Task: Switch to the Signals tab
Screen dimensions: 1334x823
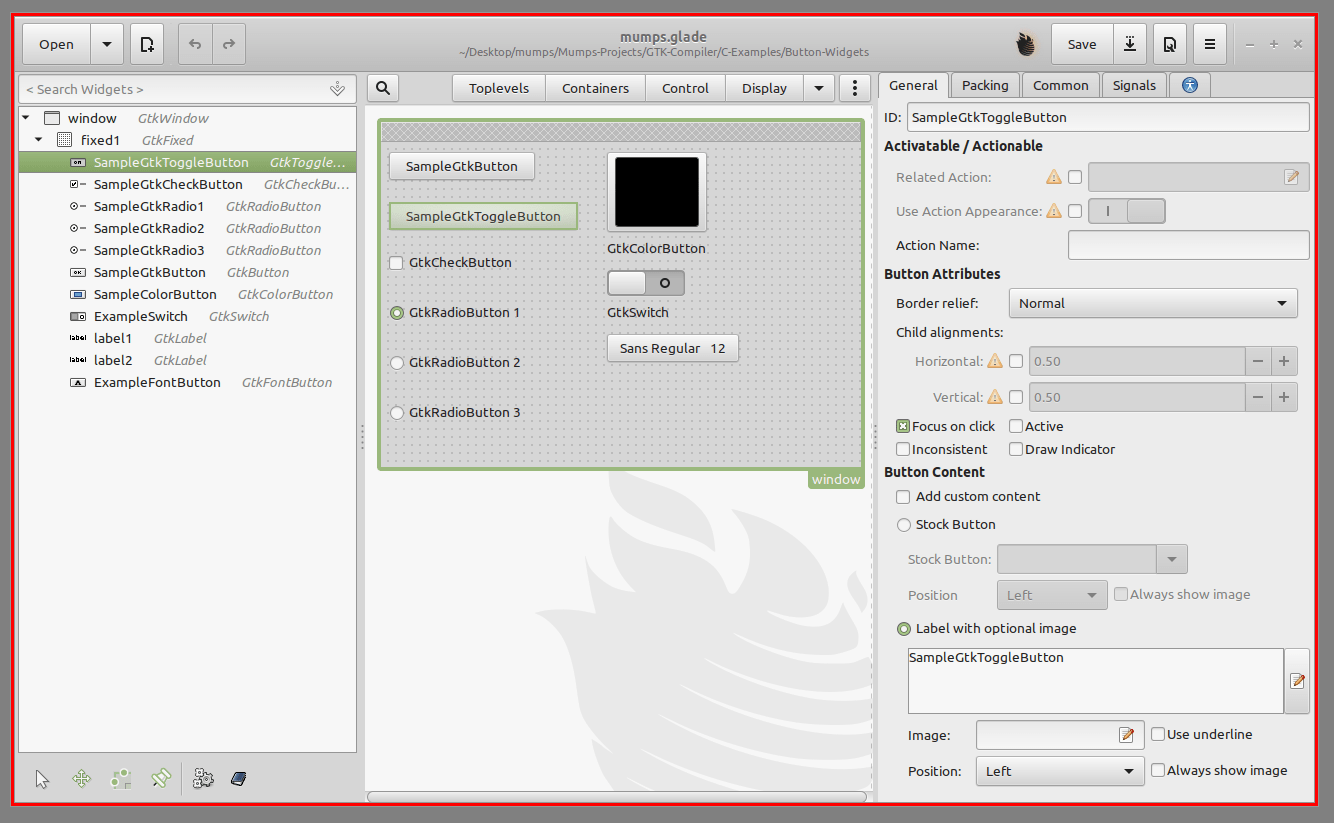Action: click(x=1134, y=85)
